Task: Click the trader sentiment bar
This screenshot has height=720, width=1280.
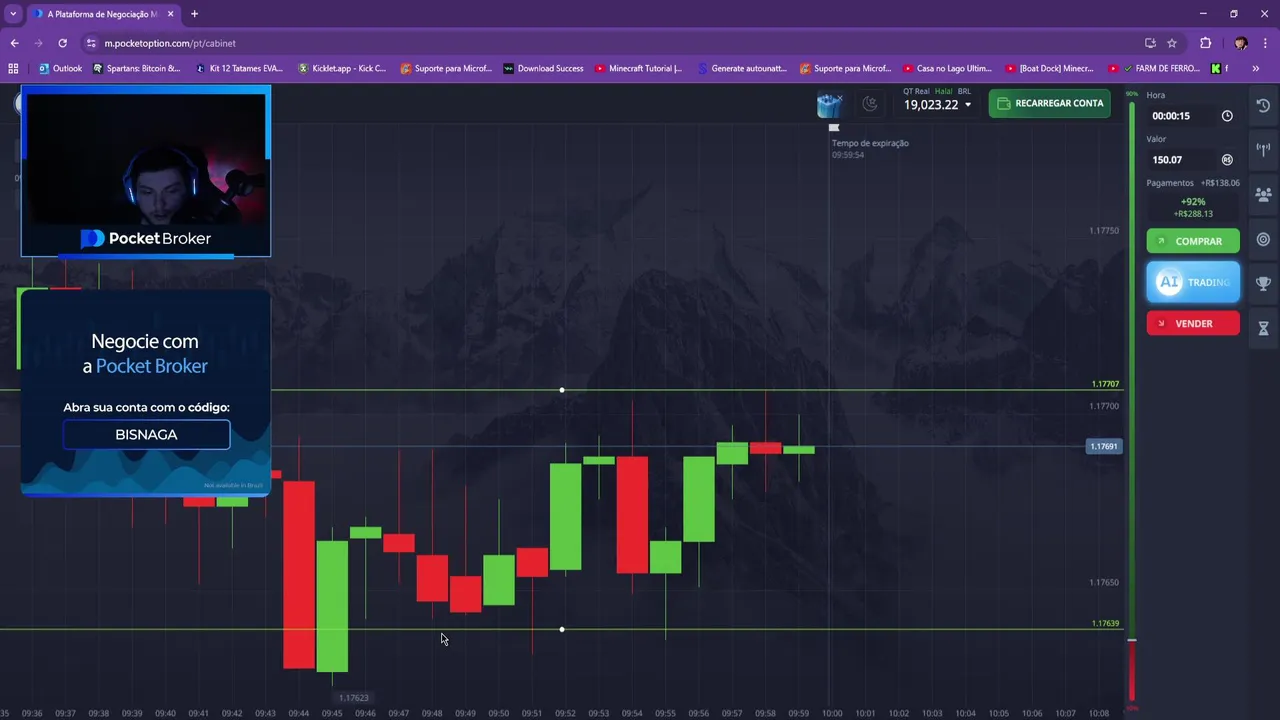Action: (1132, 400)
